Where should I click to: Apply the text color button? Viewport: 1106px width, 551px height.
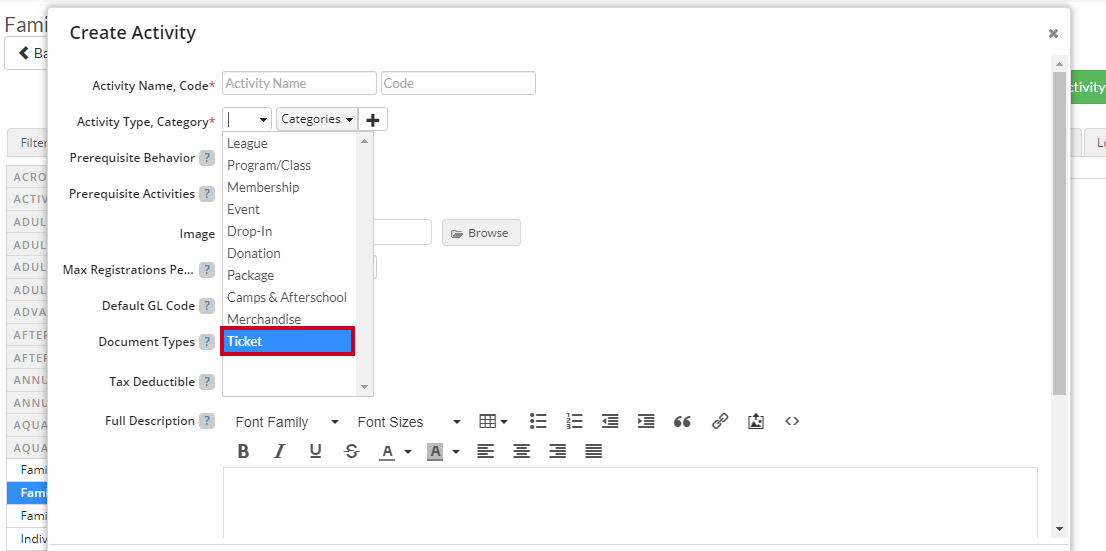pyautogui.click(x=387, y=451)
